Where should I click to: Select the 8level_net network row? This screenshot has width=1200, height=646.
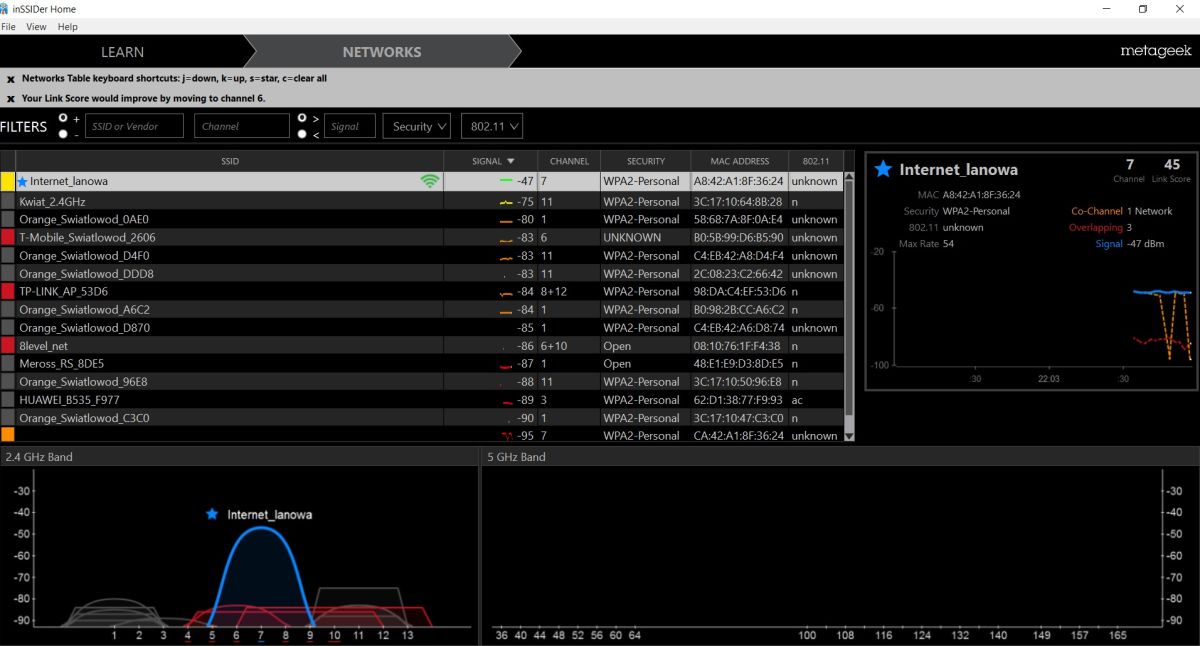click(422, 345)
